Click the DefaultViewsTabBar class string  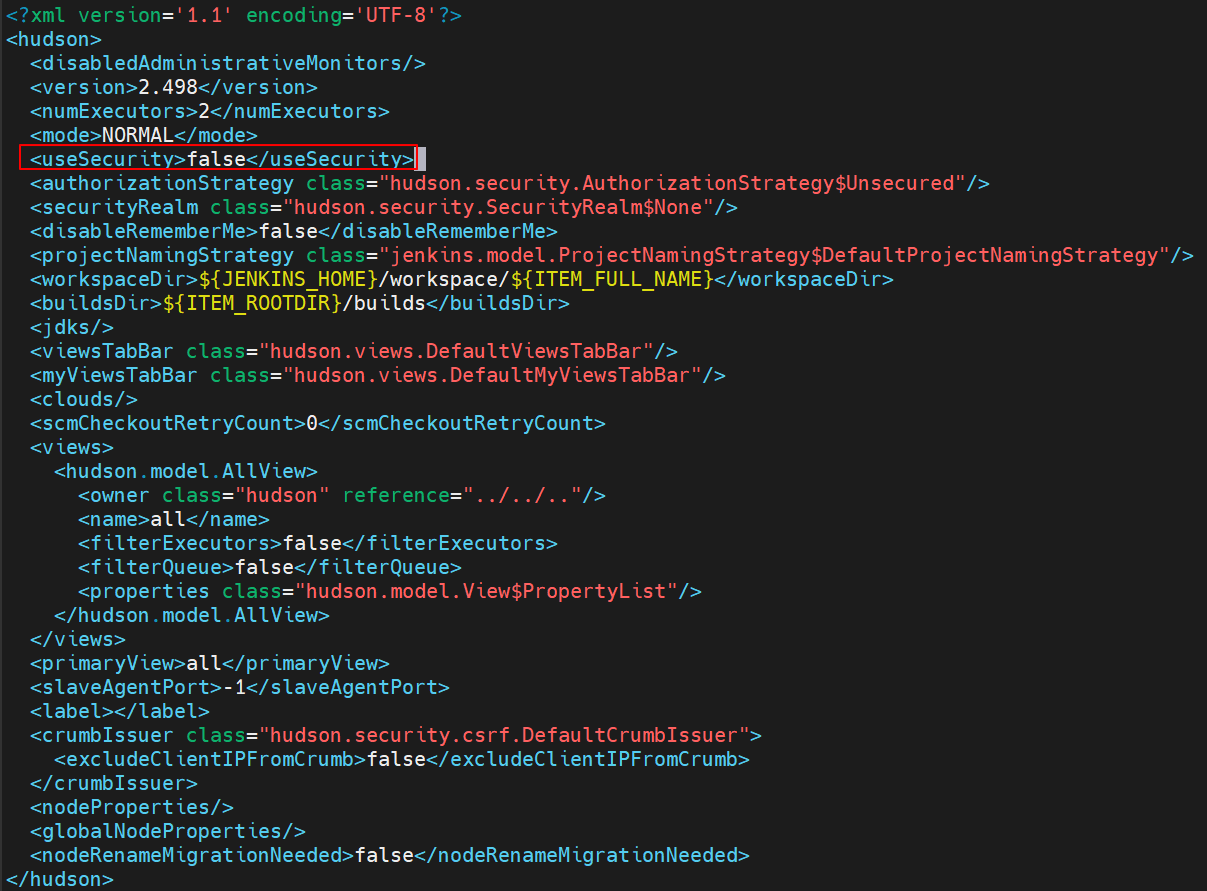click(x=456, y=351)
